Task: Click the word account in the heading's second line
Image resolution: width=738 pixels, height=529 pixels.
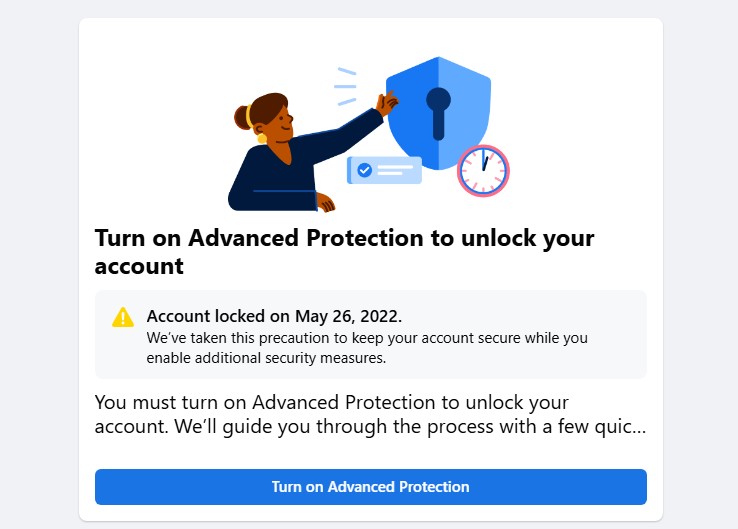Action: (139, 266)
